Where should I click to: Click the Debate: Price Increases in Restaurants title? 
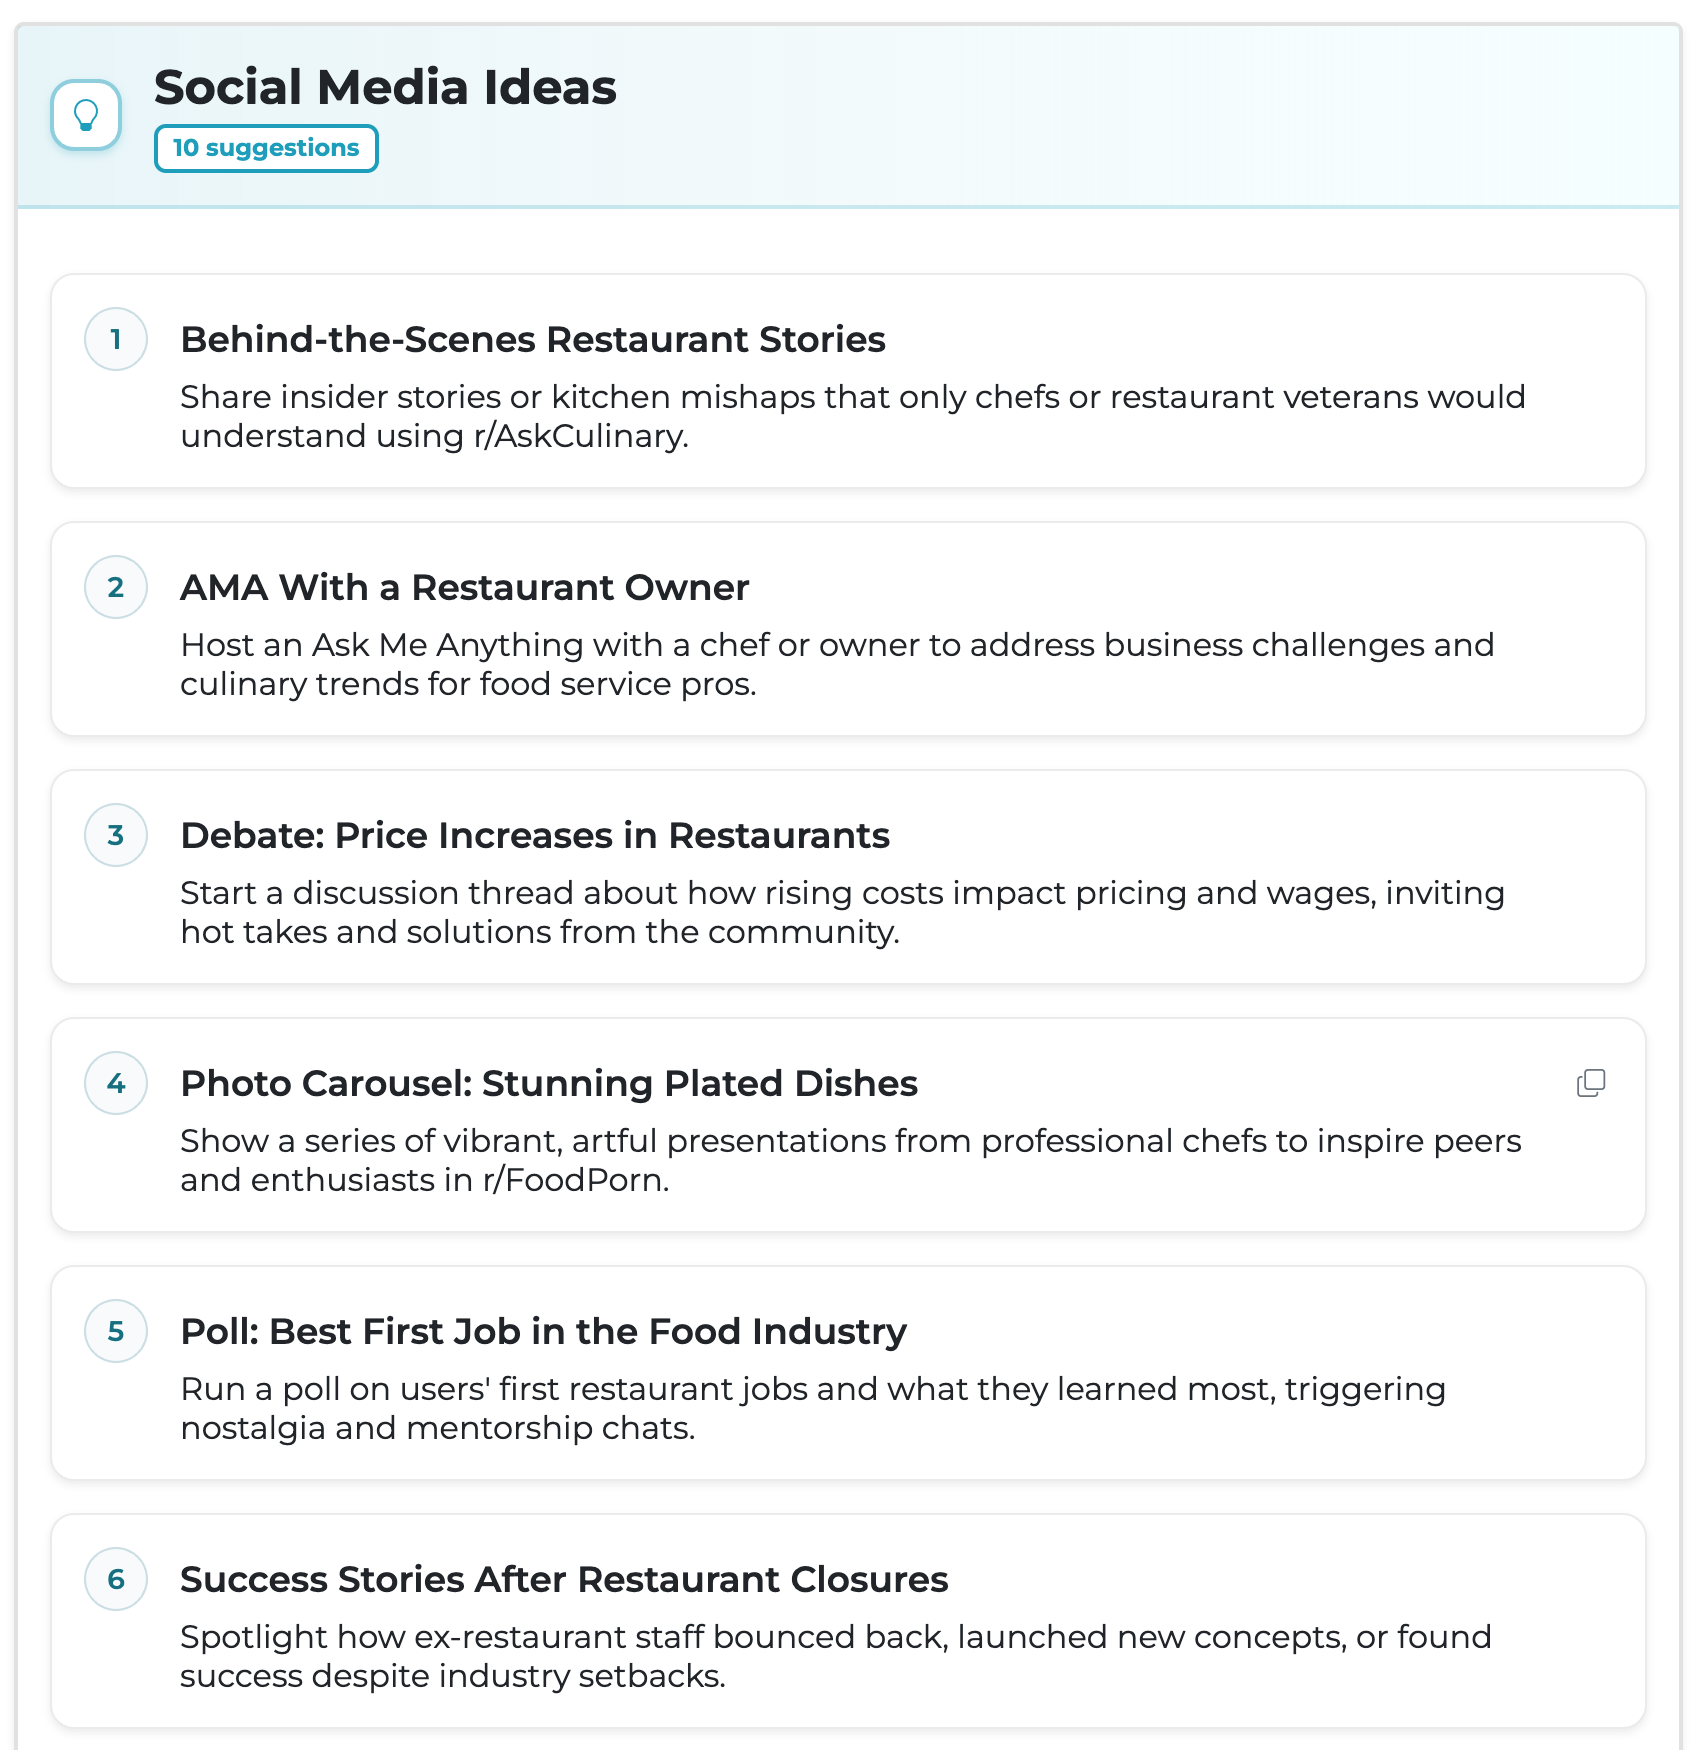click(534, 835)
